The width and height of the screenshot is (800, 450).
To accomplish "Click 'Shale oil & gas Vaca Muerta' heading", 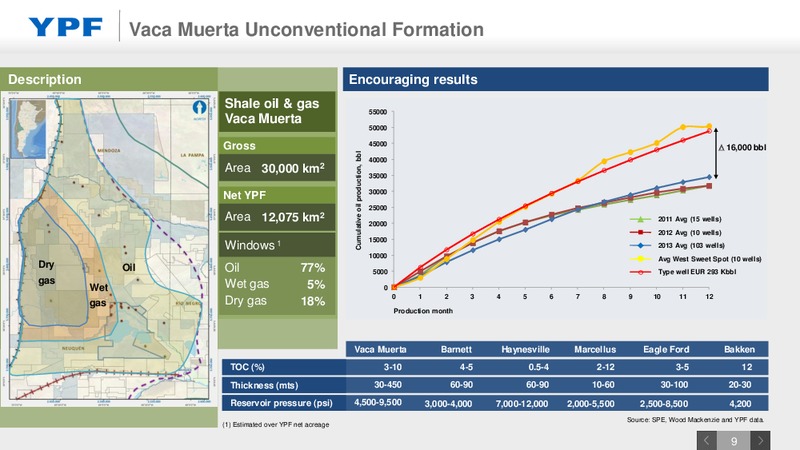I will [272, 111].
